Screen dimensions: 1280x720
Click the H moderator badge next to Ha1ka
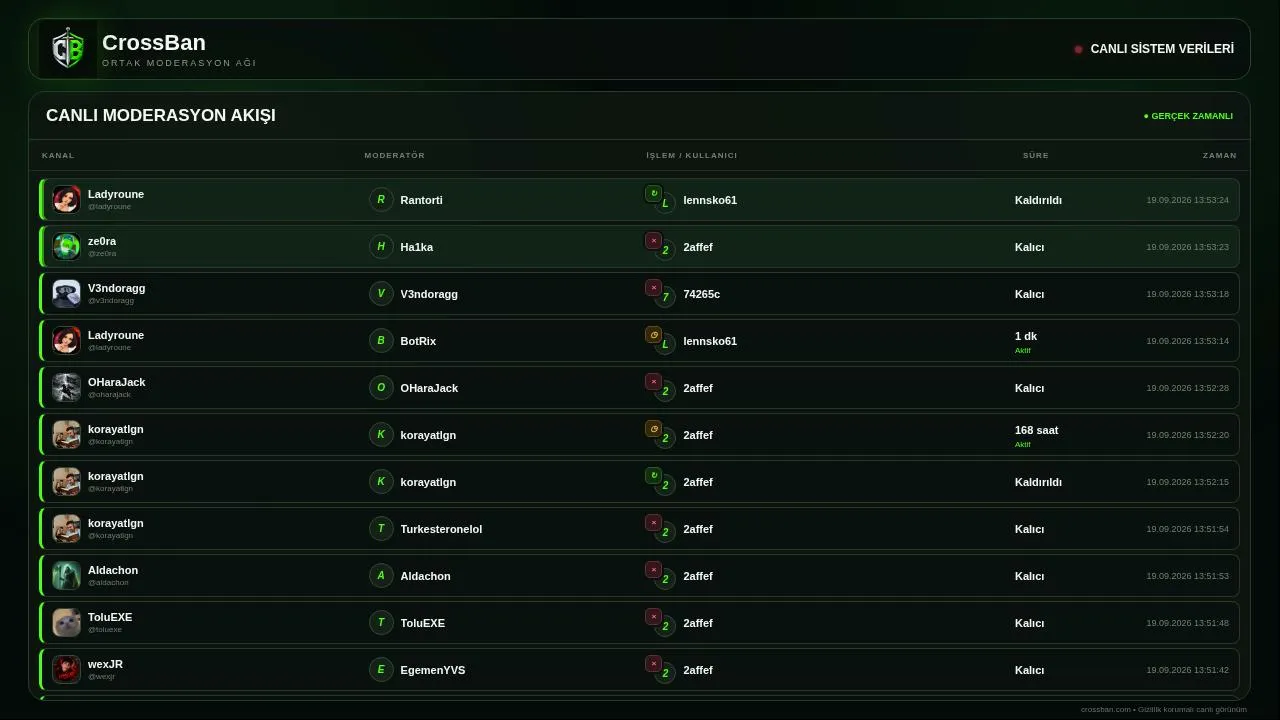coord(381,247)
